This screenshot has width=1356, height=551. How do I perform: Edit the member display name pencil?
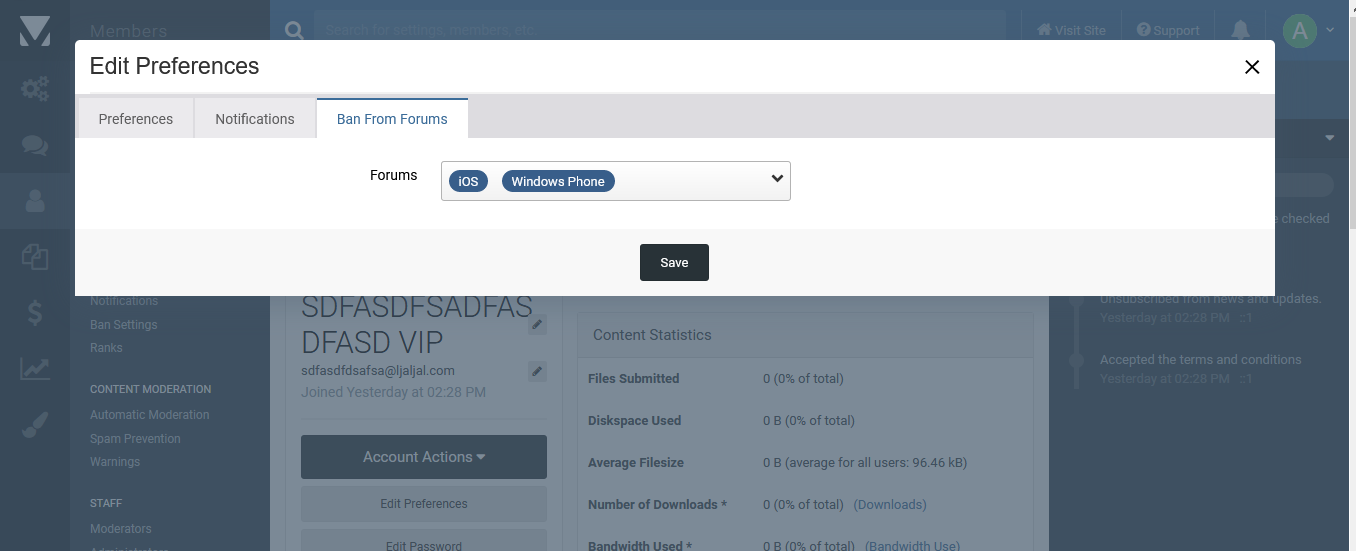(x=537, y=324)
